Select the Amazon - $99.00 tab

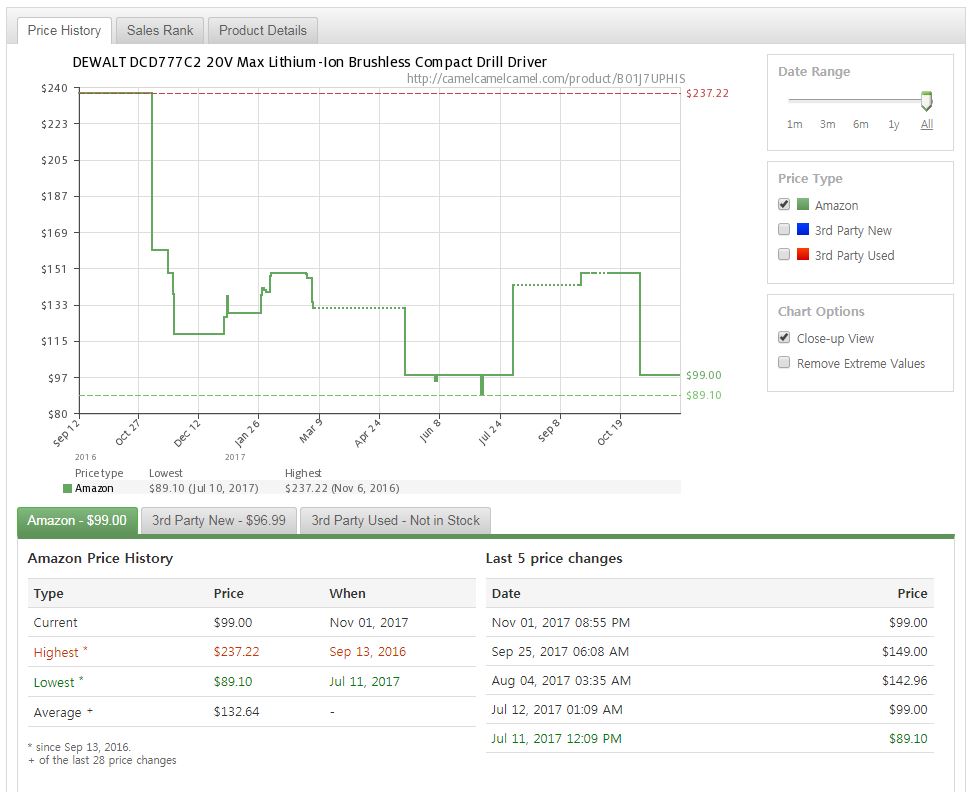tap(77, 520)
